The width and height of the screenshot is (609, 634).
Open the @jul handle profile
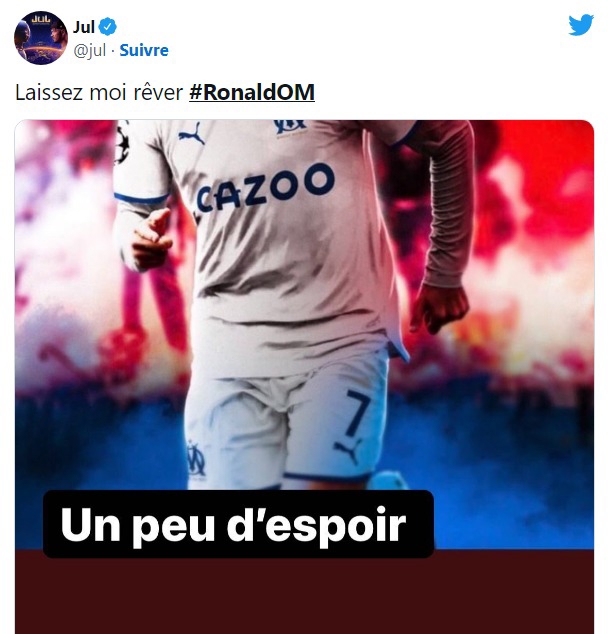(89, 51)
